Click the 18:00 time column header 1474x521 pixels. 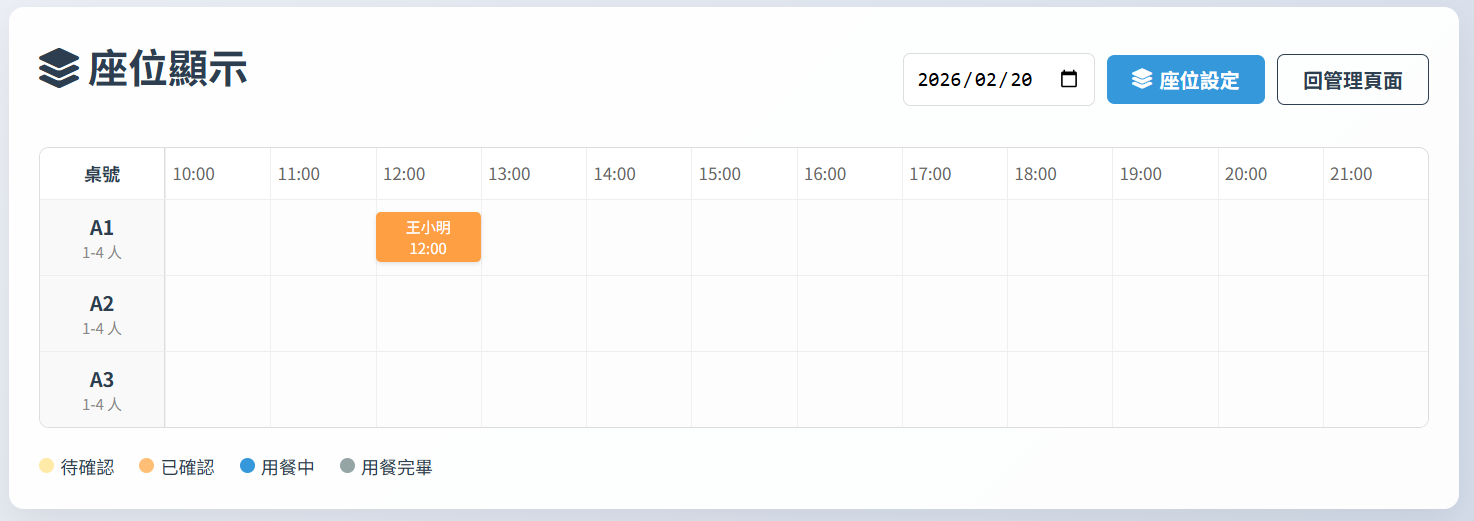coord(1036,174)
